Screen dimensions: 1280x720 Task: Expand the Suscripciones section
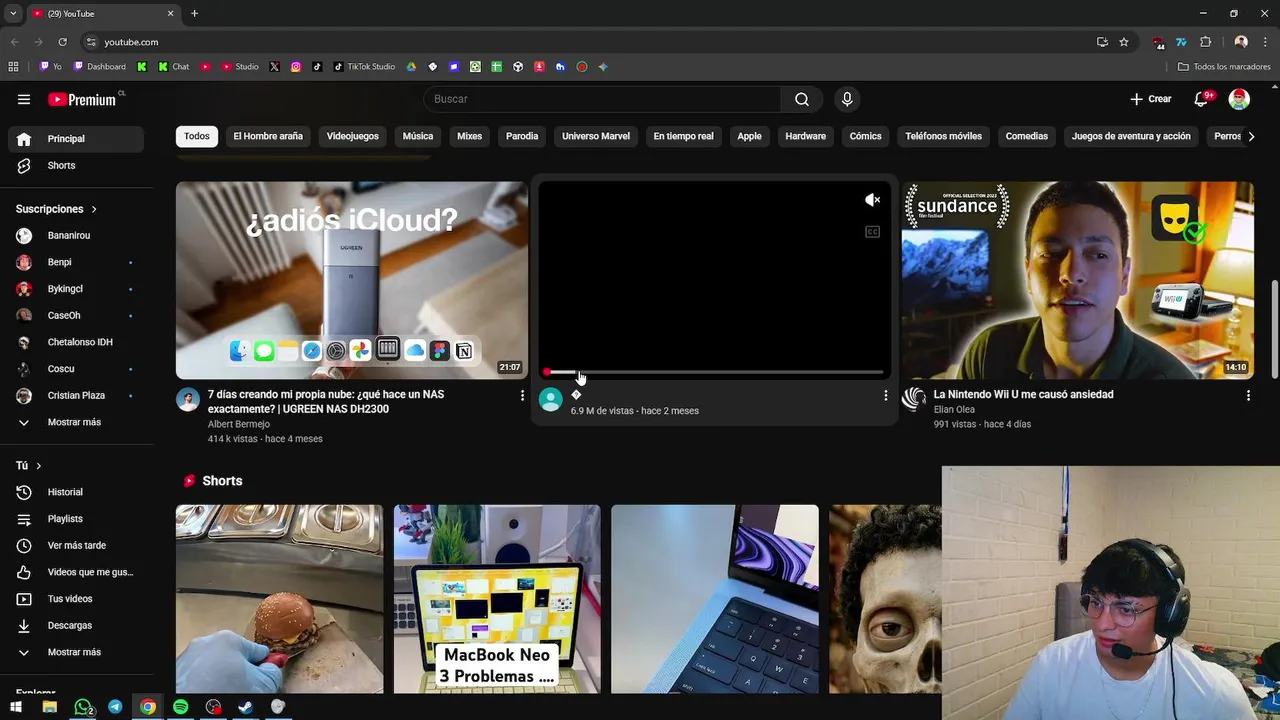56,209
